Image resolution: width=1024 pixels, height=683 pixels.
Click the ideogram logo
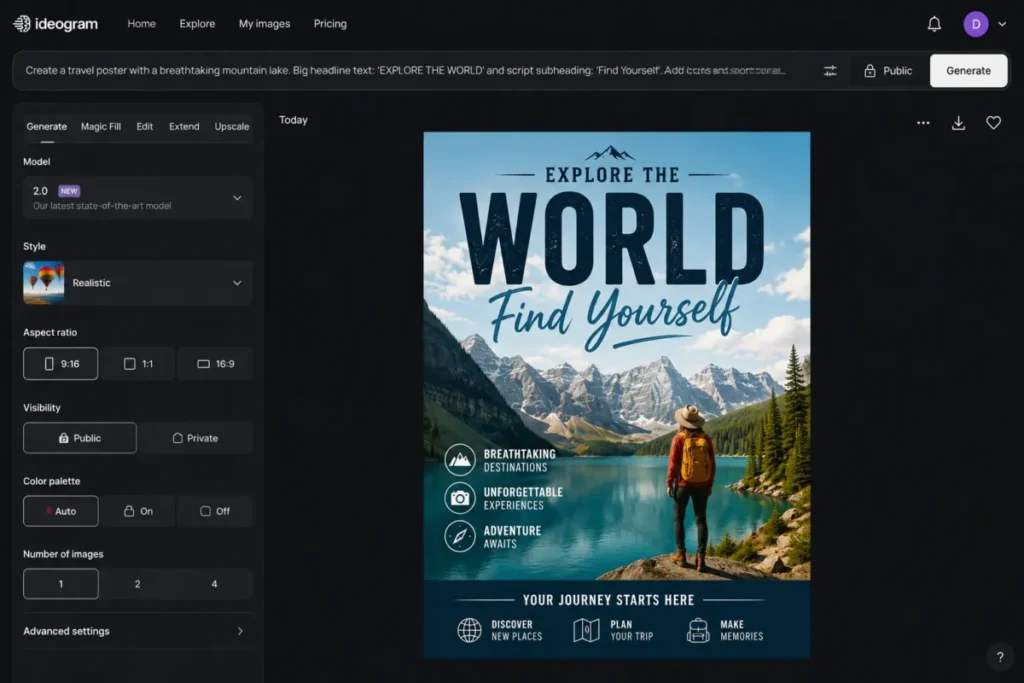[x=56, y=24]
